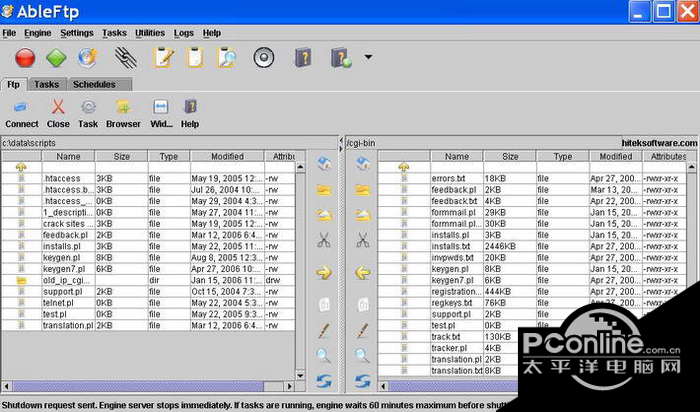Click the magnifier icon beside the local list

[x=324, y=356]
